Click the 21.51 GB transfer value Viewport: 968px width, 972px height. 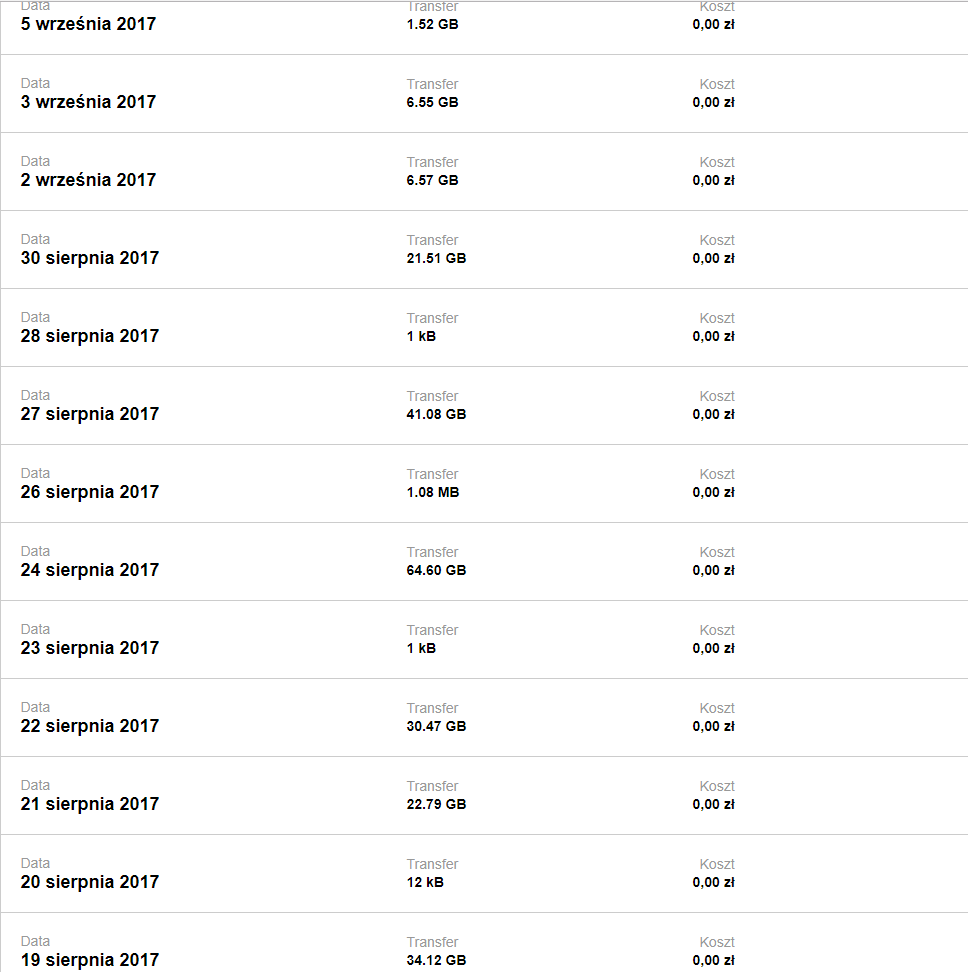[436, 259]
